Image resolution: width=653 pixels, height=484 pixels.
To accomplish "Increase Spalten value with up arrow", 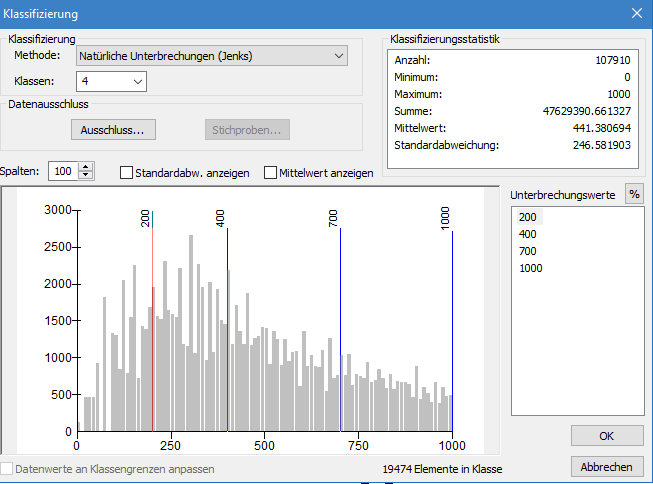I will pyautogui.click(x=85, y=167).
